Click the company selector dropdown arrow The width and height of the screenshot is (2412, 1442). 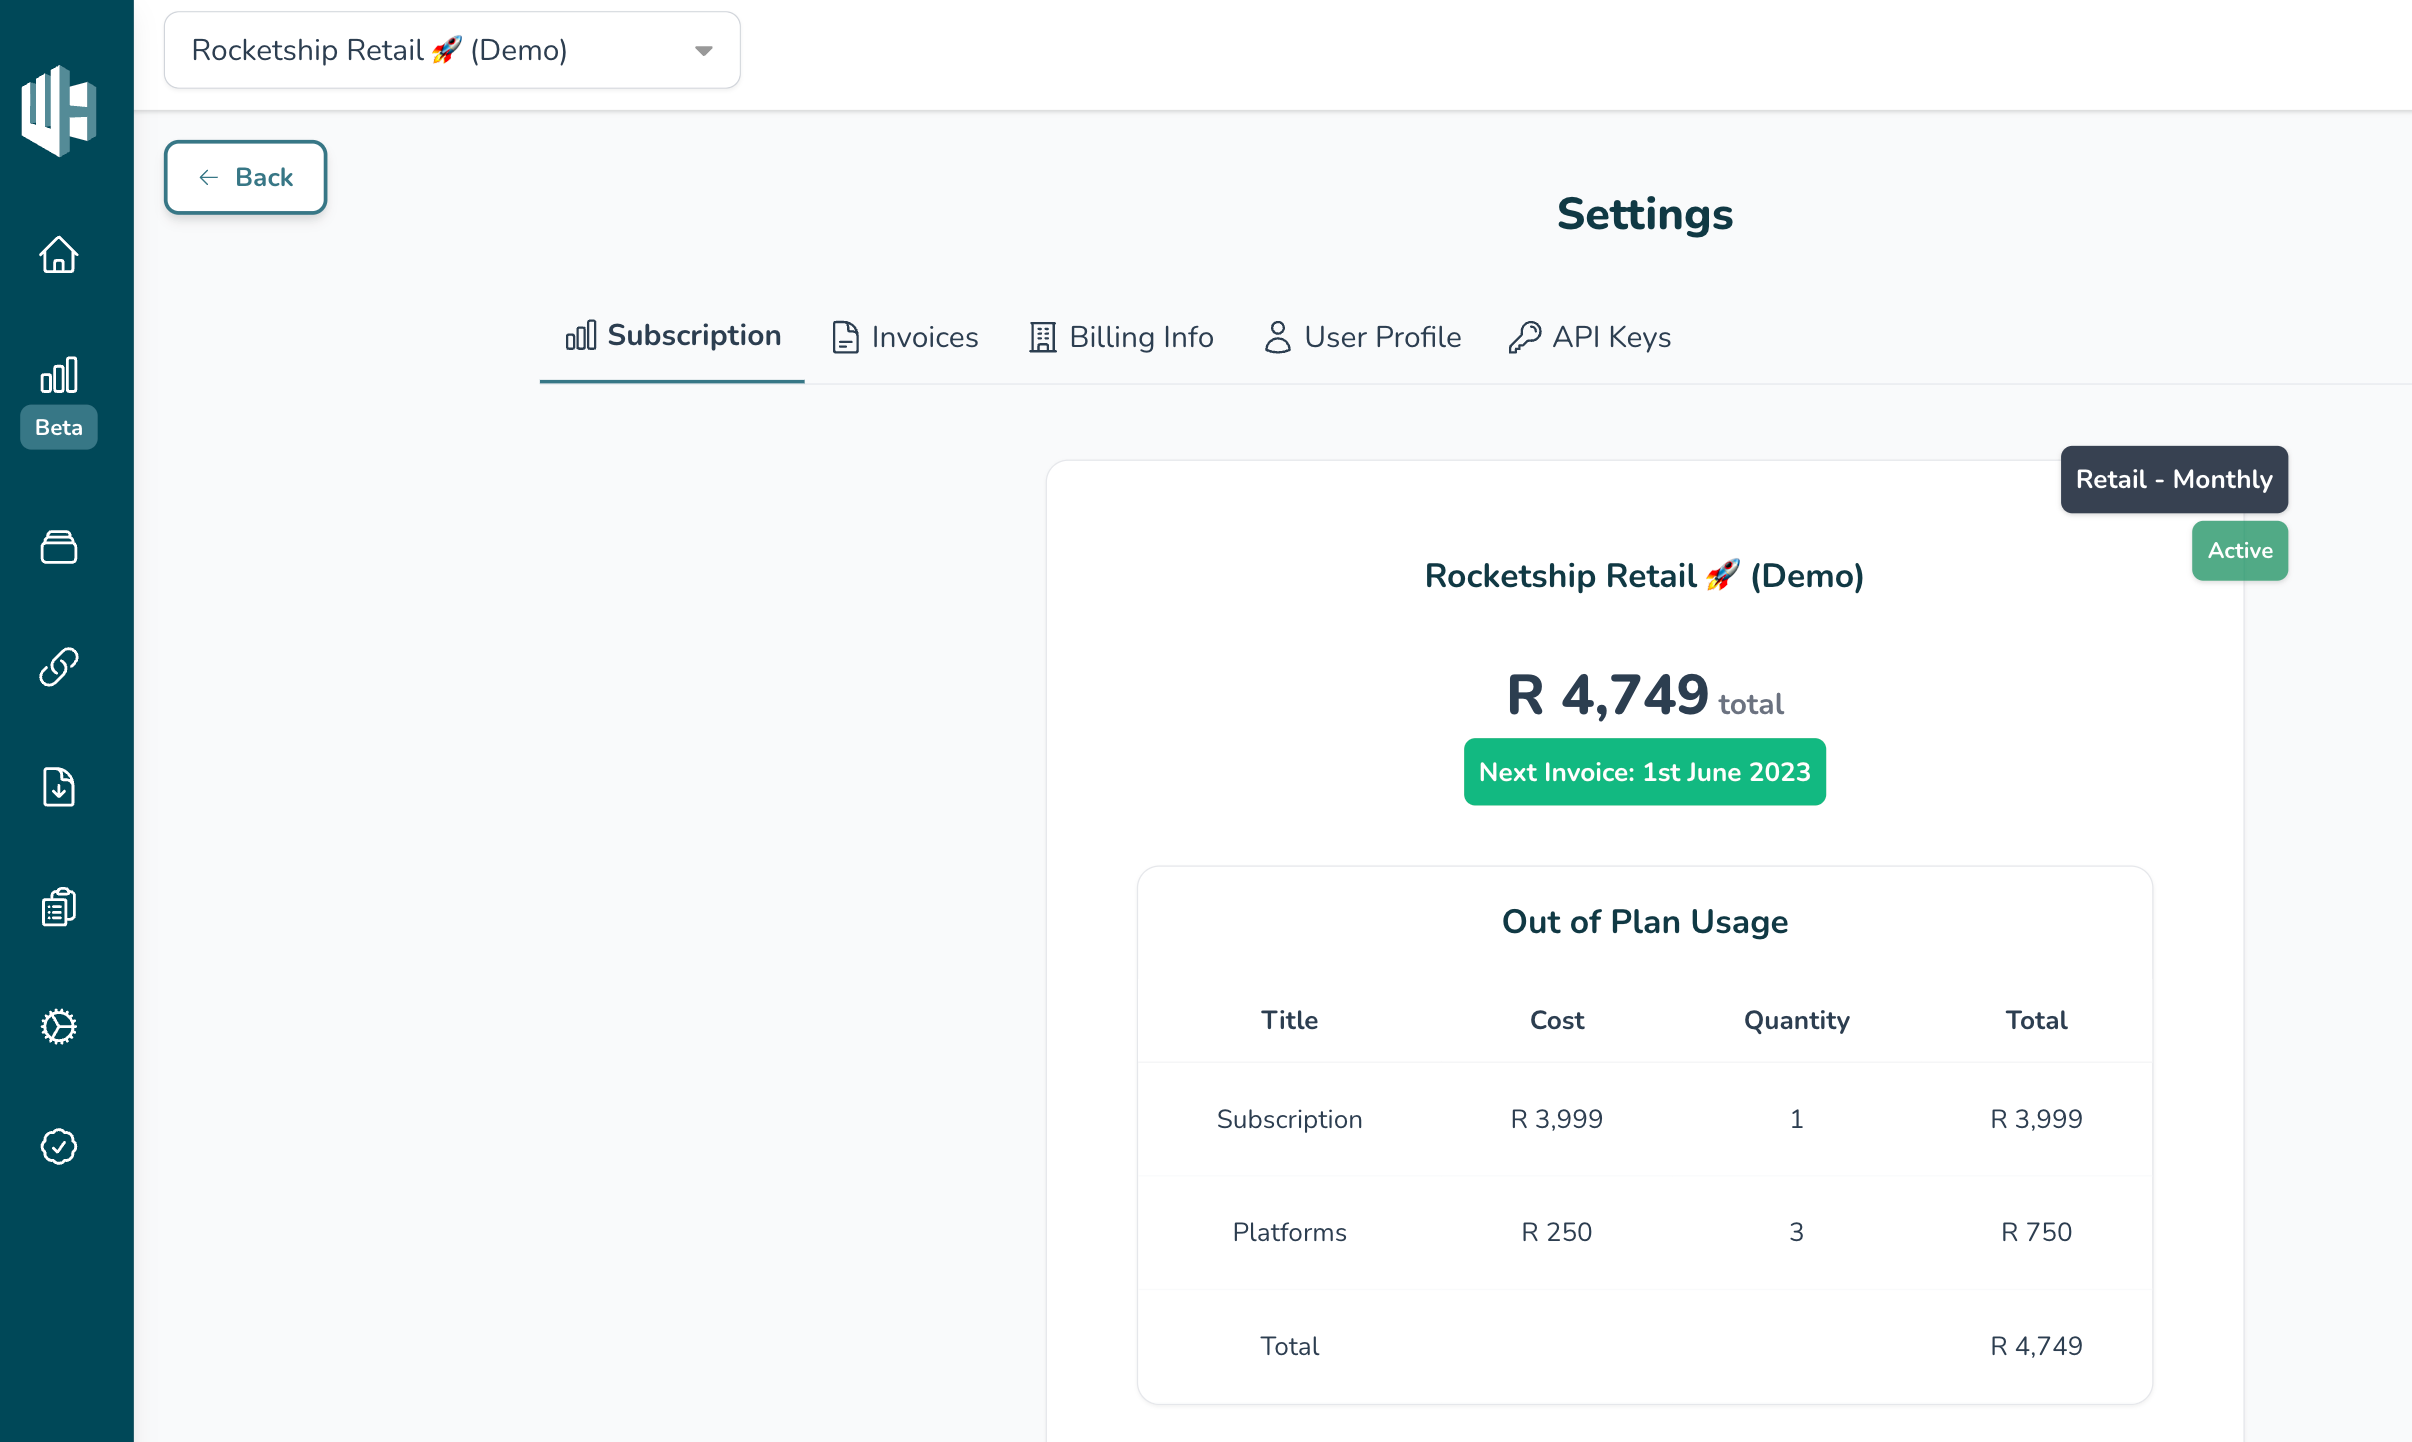tap(704, 51)
